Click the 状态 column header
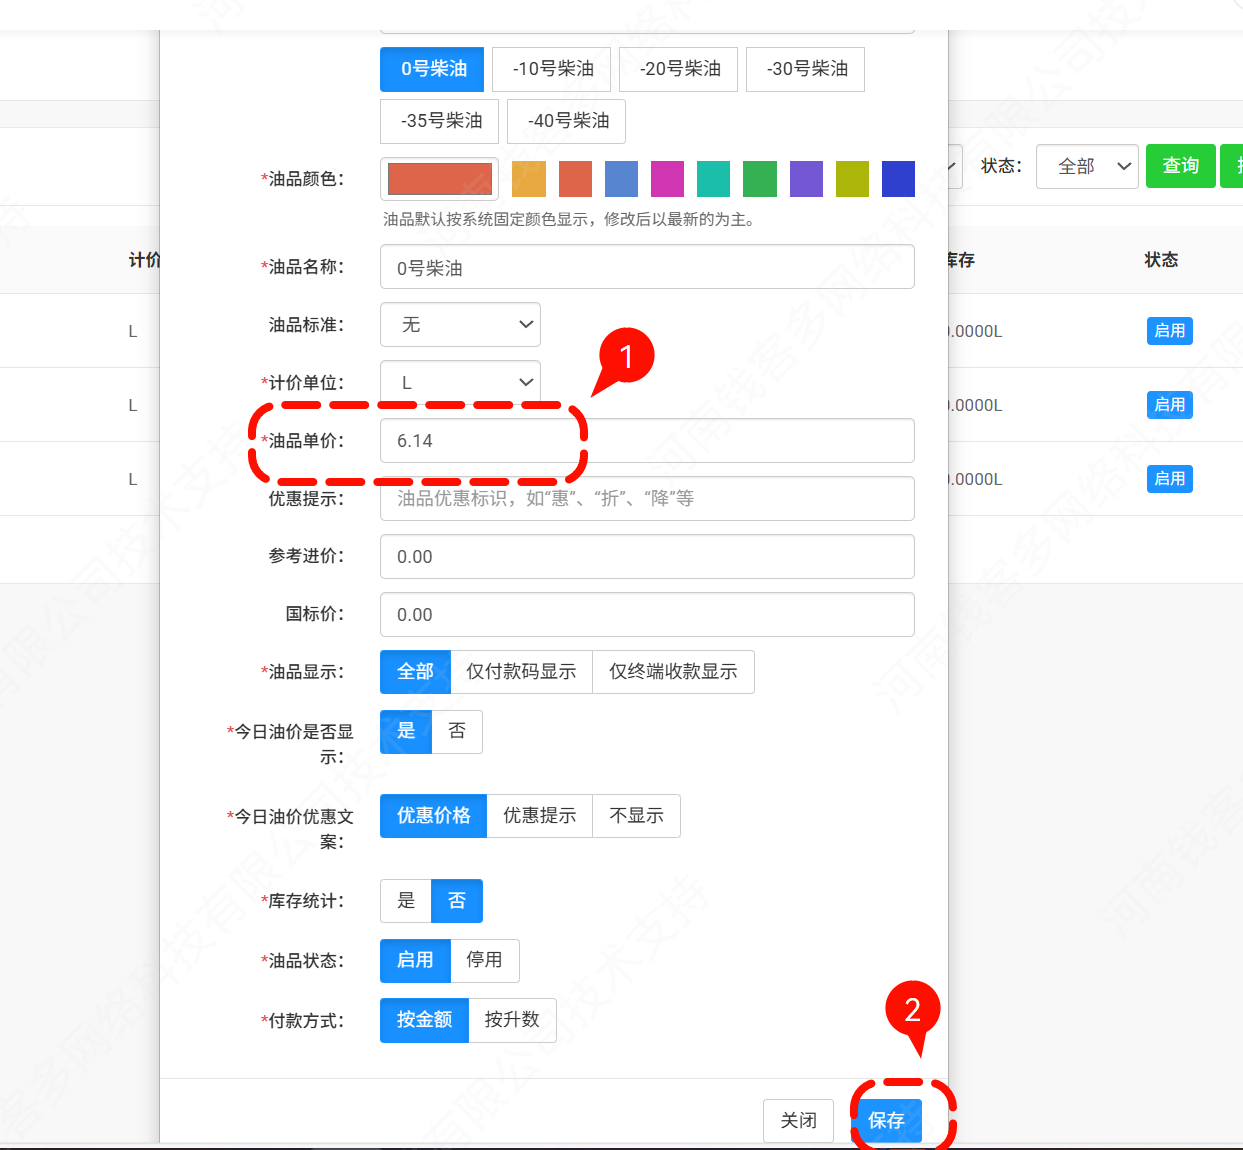Viewport: 1243px width, 1150px height. (1161, 260)
